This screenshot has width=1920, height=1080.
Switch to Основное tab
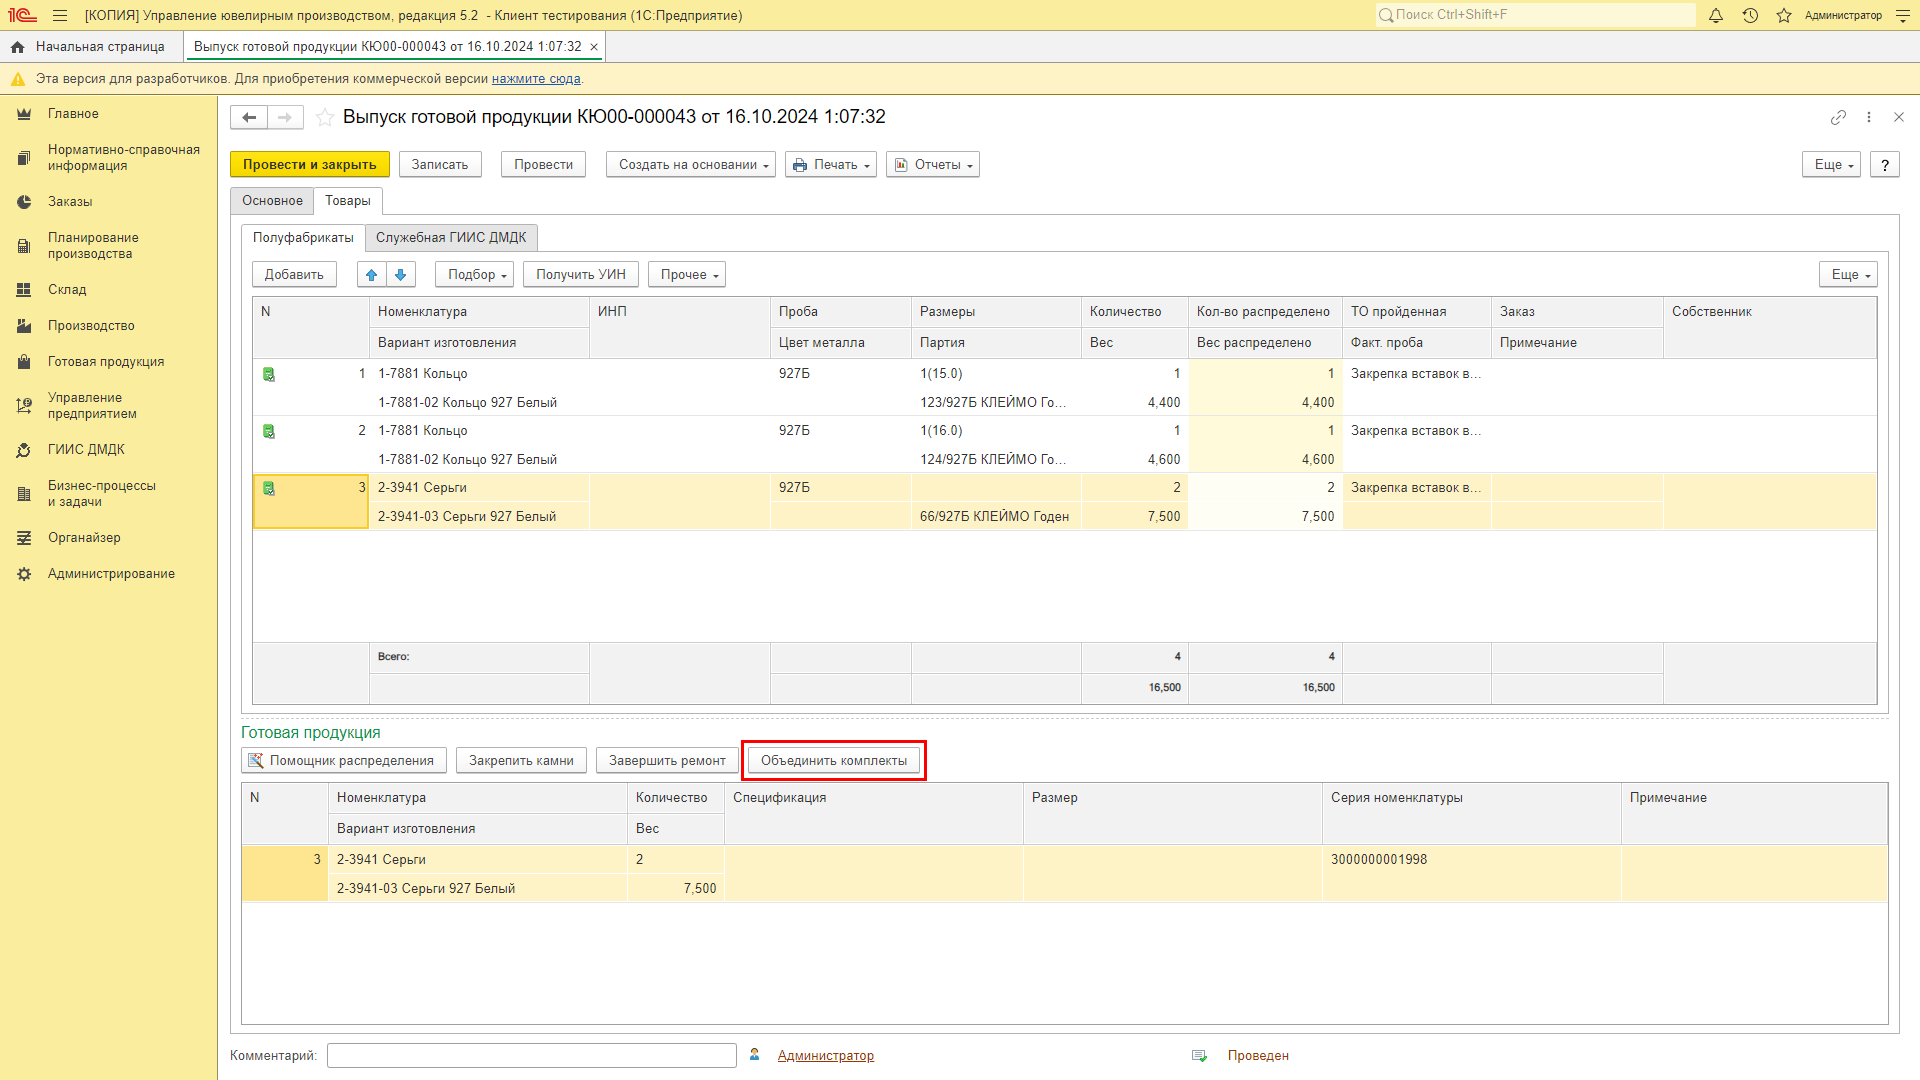(x=272, y=201)
